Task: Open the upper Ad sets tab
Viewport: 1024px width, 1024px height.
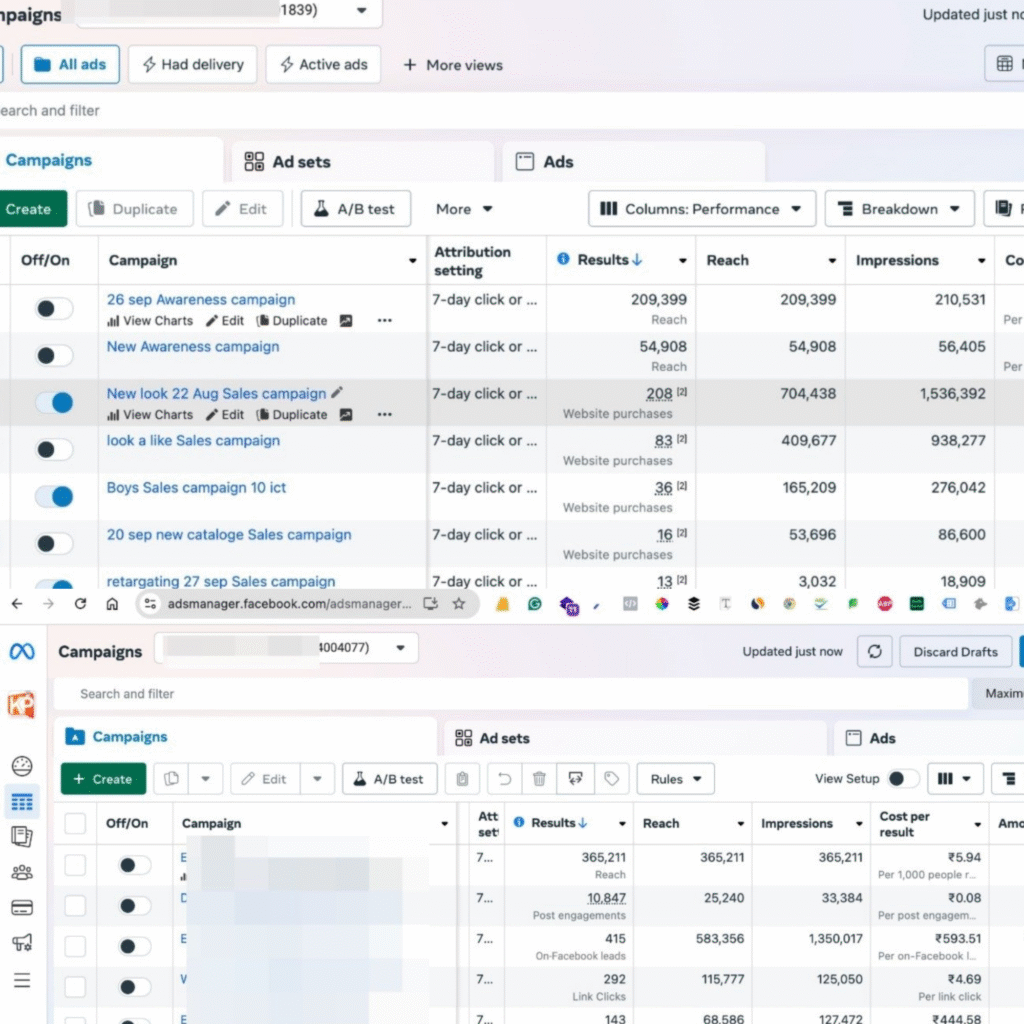Action: [362, 161]
